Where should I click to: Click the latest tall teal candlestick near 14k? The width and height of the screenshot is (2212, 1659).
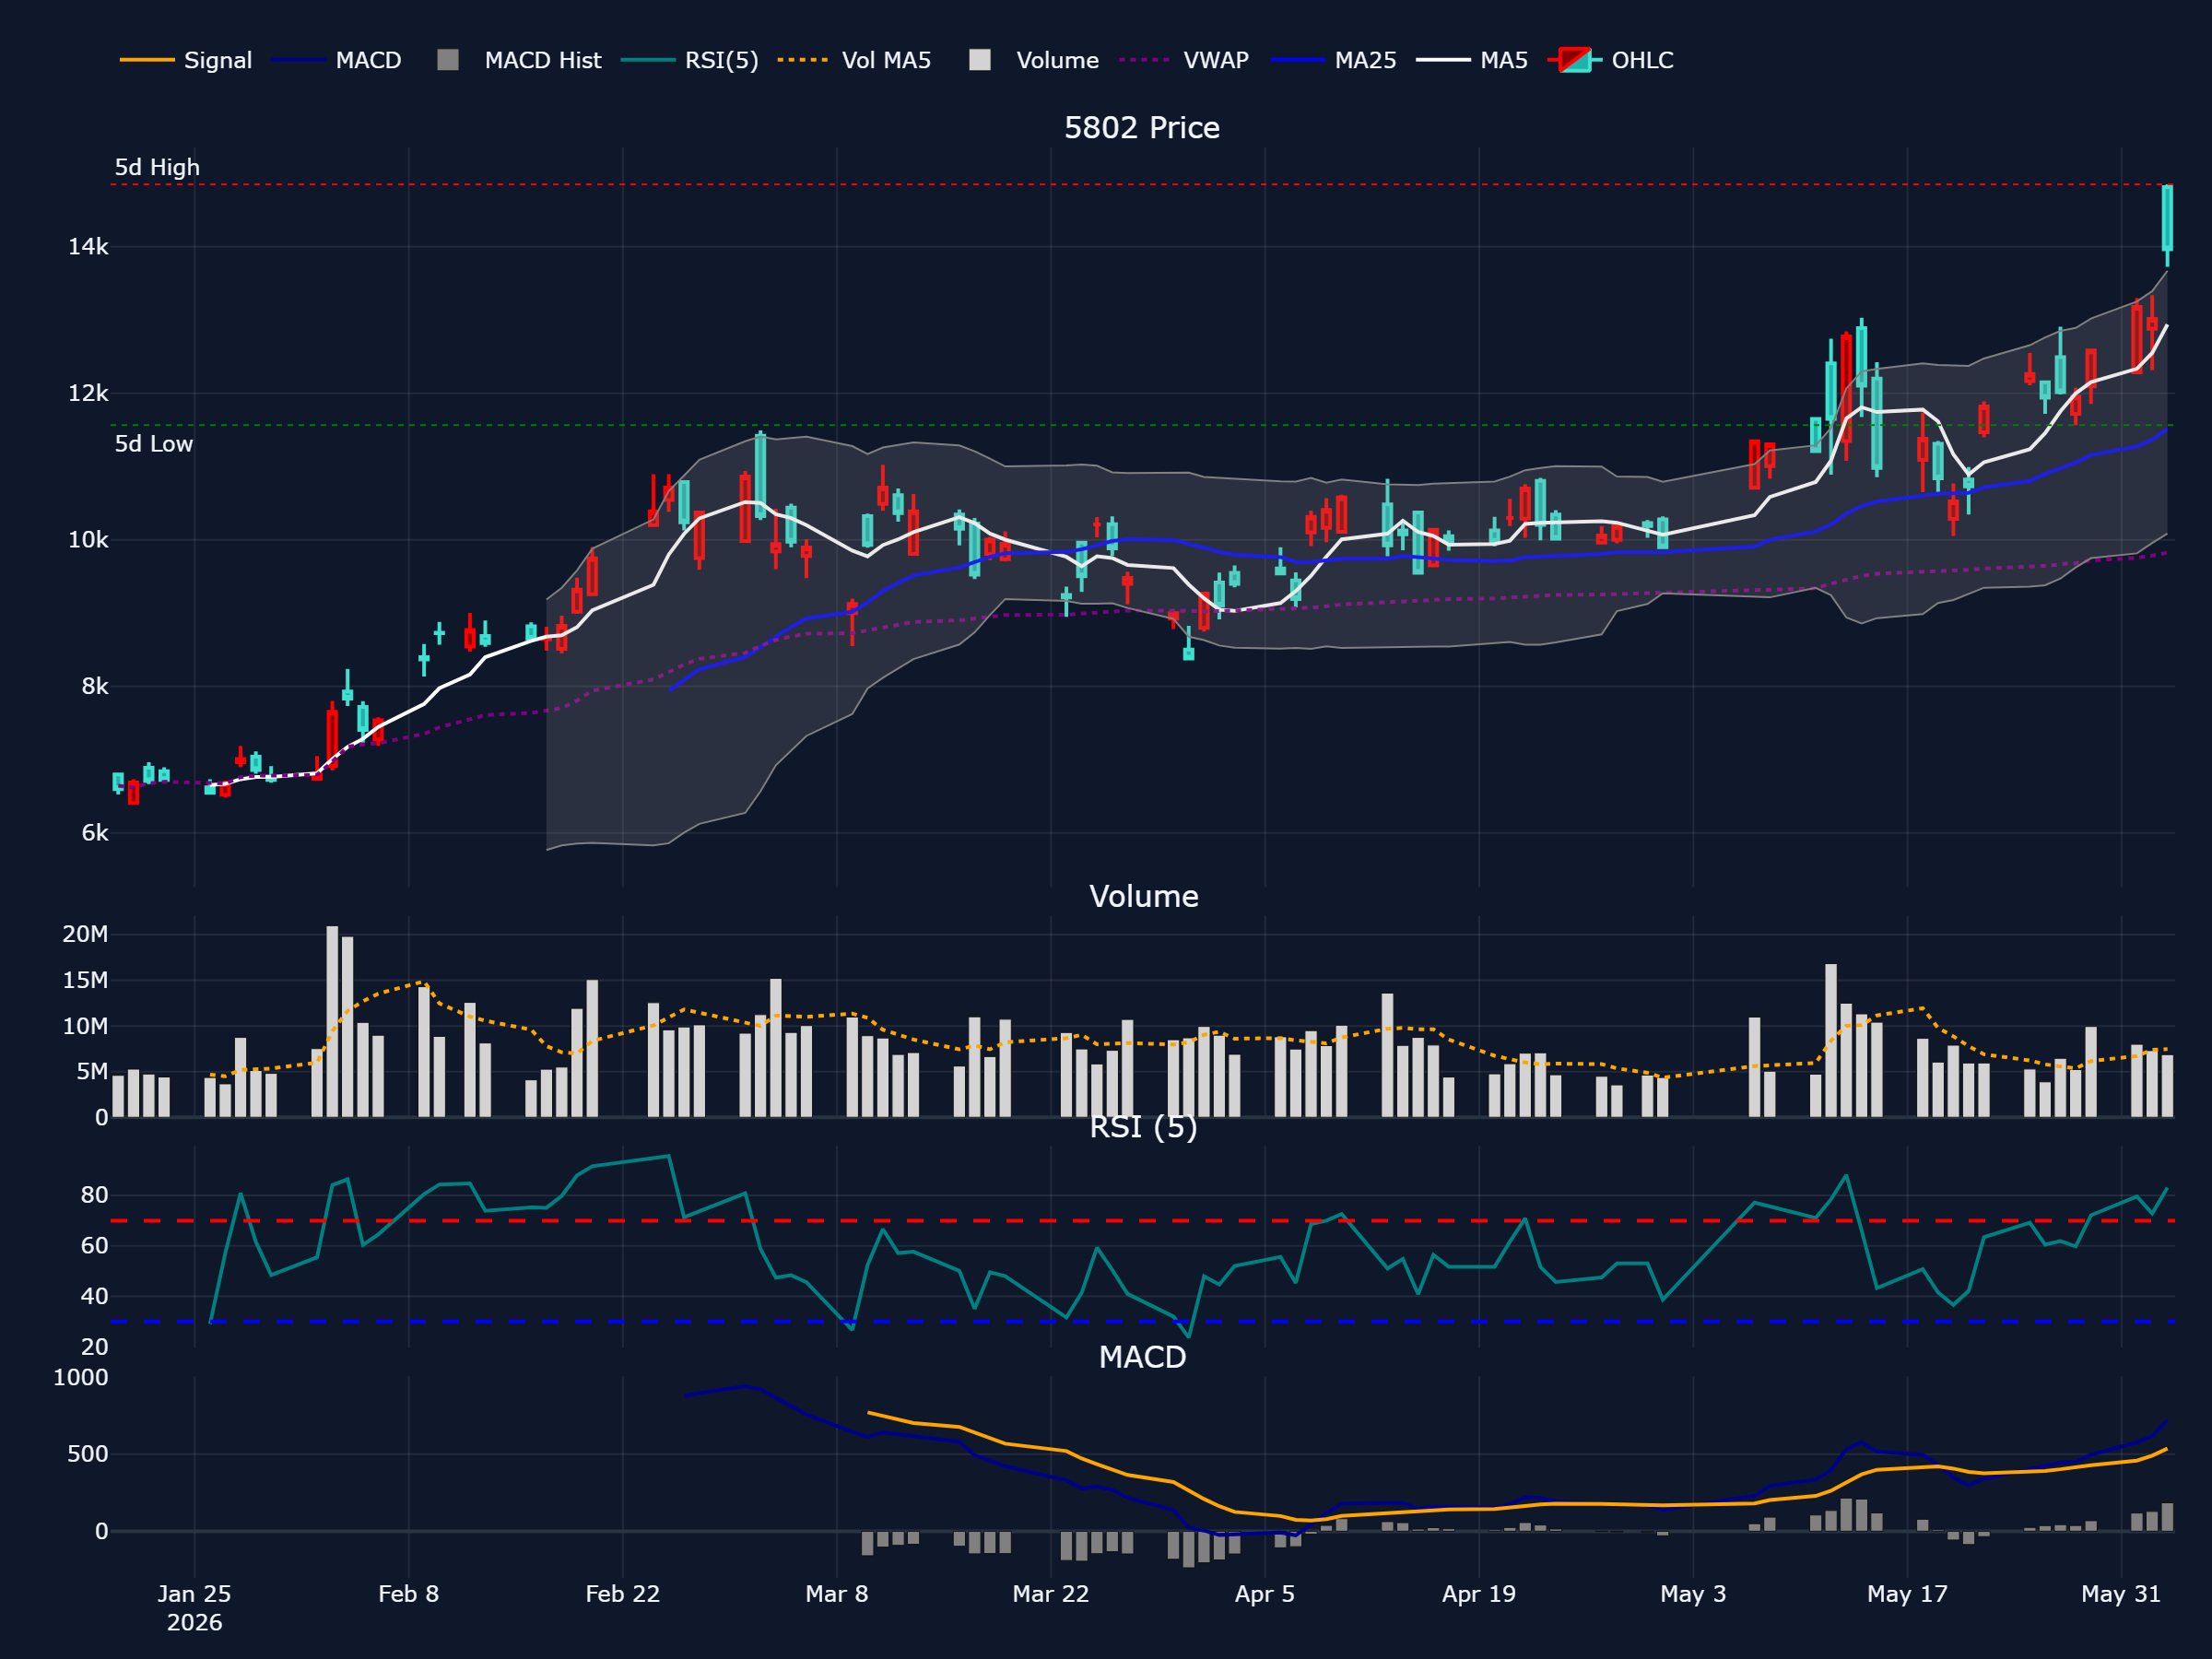[x=2167, y=218]
